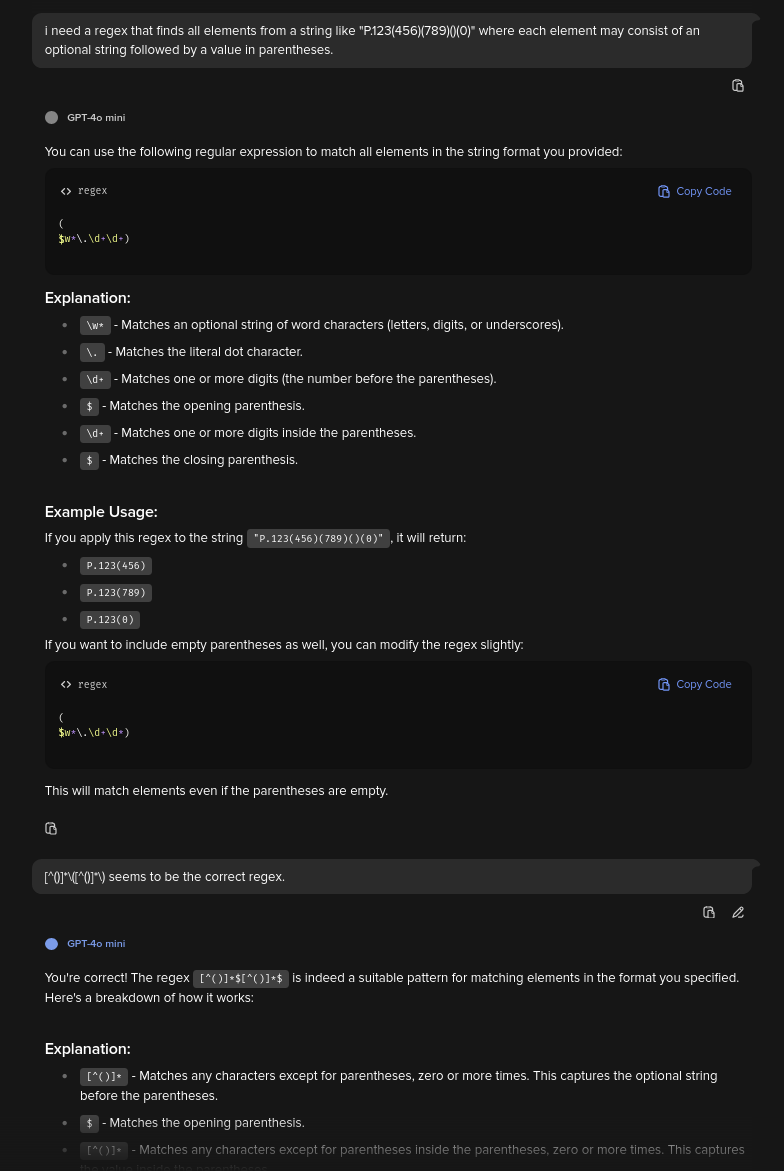Click the inline "P.123(456)(789)()(0)" code string
784x1172 pixels.
tap(318, 538)
